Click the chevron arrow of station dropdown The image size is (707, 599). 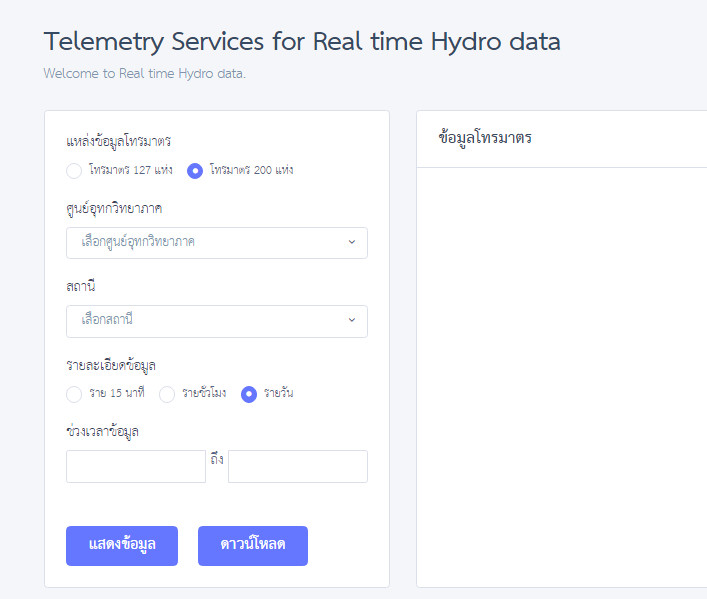click(352, 320)
